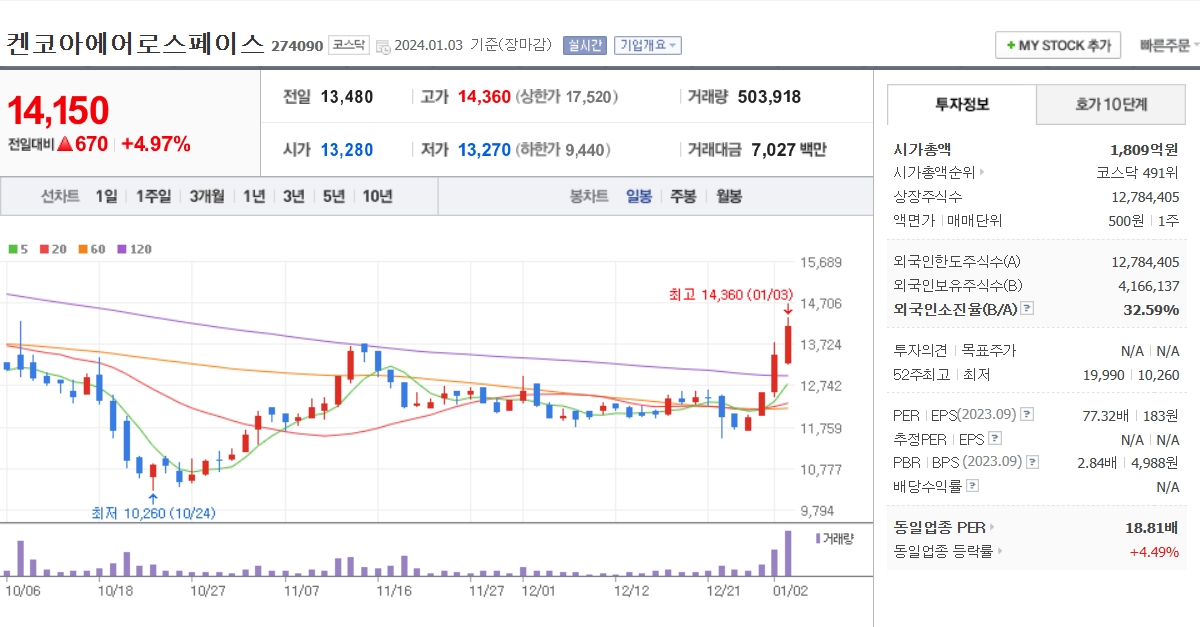This screenshot has width=1200, height=627.
Task: Click the 실시간 badge
Action: [x=584, y=45]
